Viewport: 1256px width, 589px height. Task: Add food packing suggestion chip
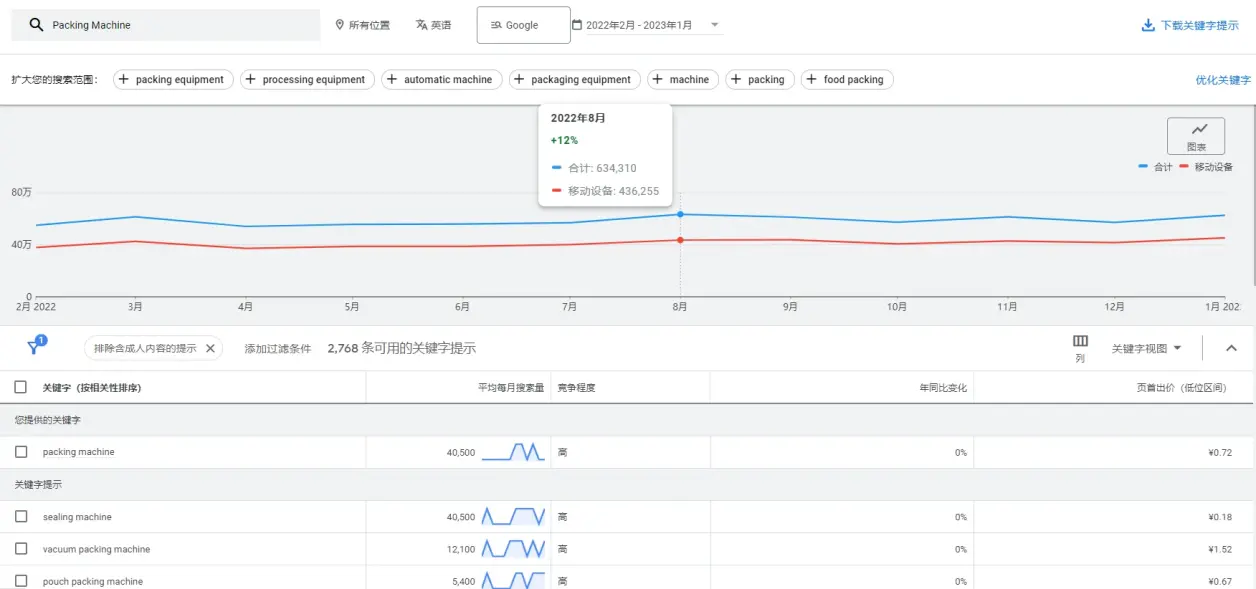(847, 80)
